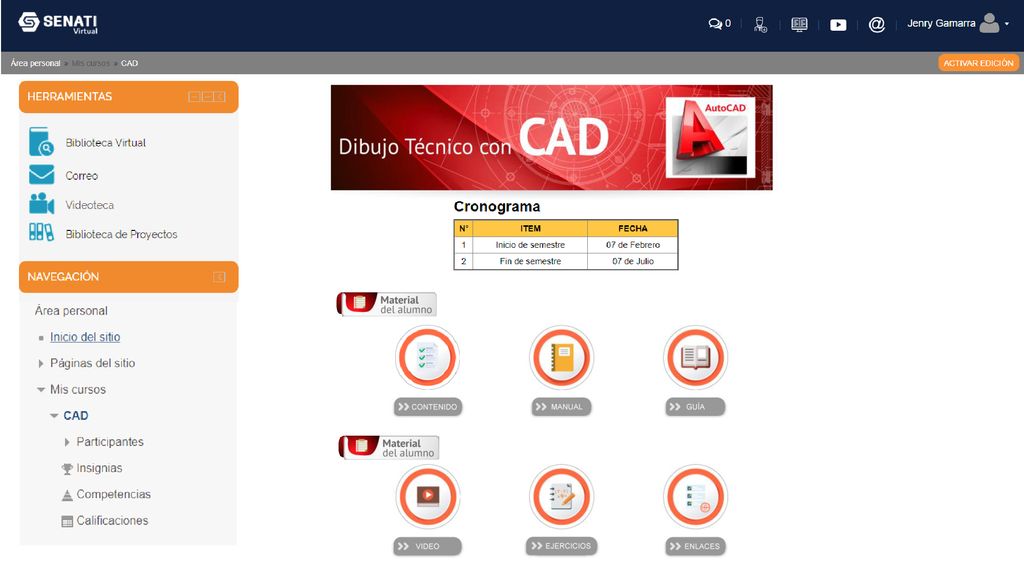1024x576 pixels.
Task: Click the "07 de Febrero" table cell
Action: (x=633, y=245)
